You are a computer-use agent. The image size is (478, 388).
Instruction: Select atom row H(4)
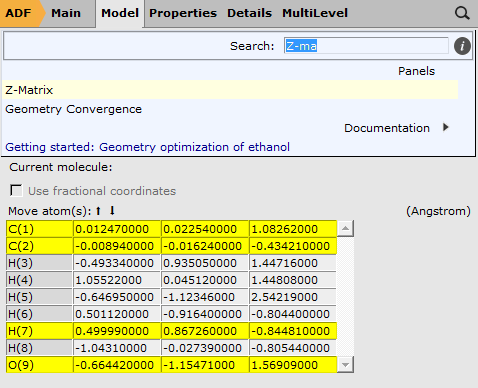tap(39, 280)
